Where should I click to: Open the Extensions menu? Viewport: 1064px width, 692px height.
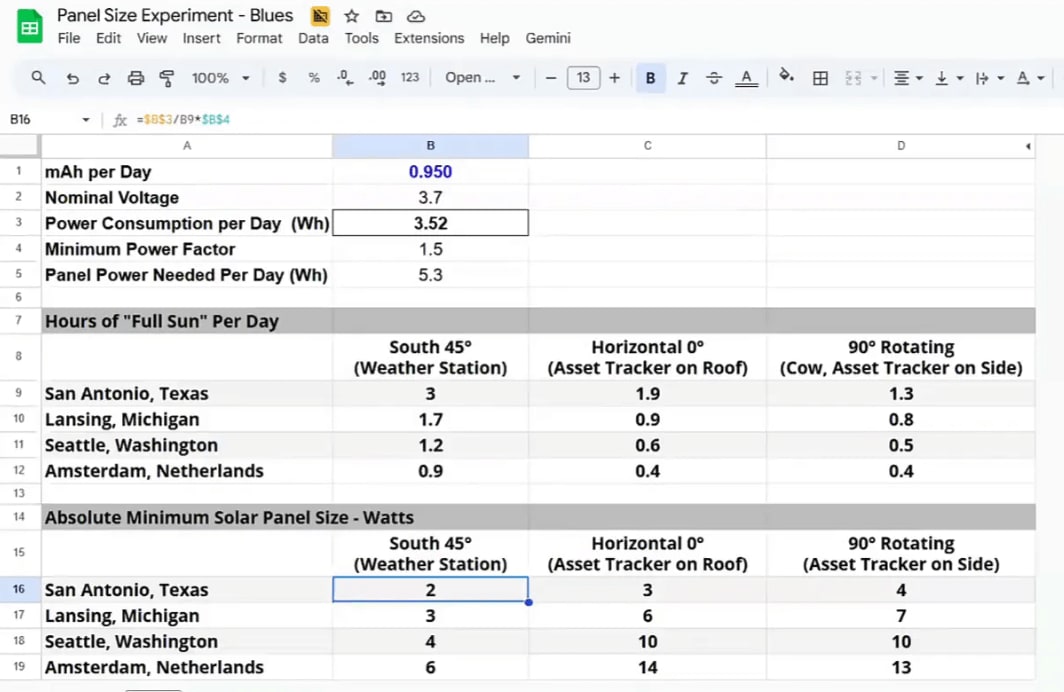click(429, 38)
